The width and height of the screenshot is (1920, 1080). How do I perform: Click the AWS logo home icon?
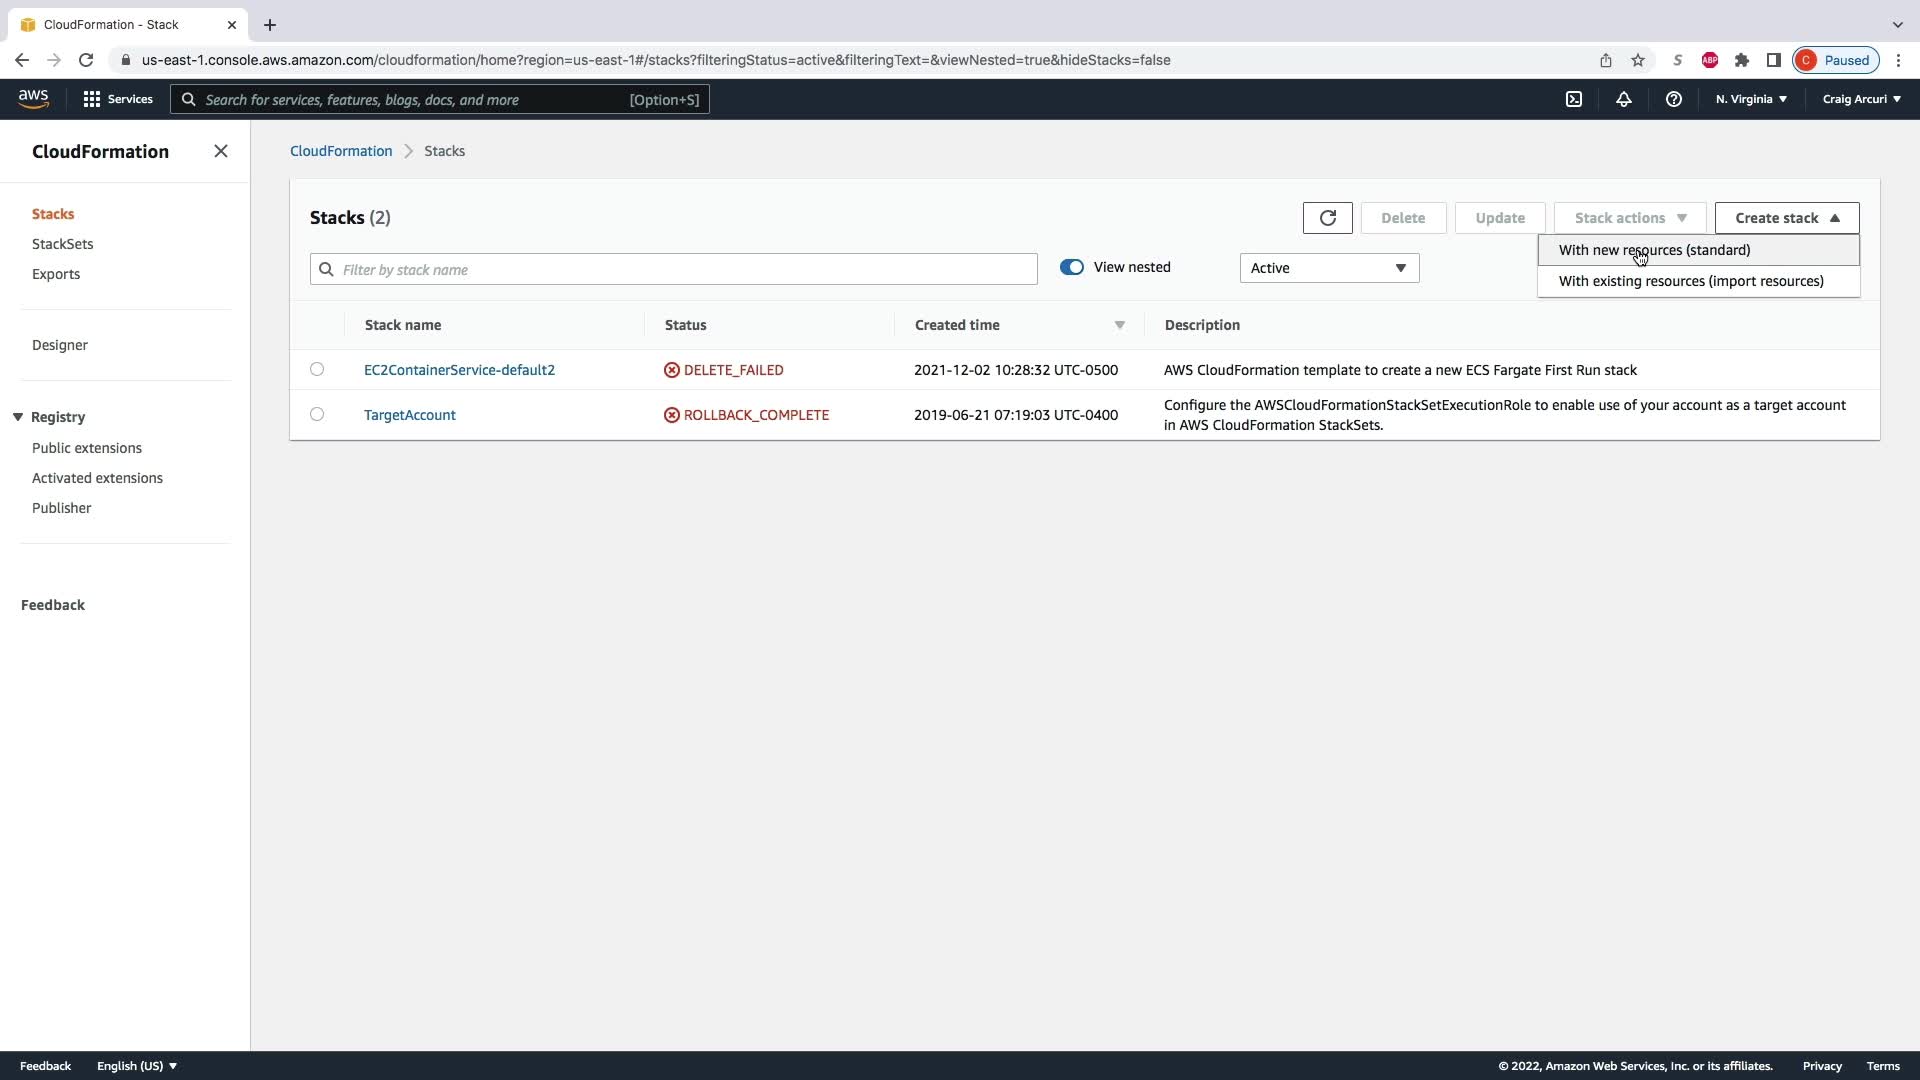coord(33,98)
